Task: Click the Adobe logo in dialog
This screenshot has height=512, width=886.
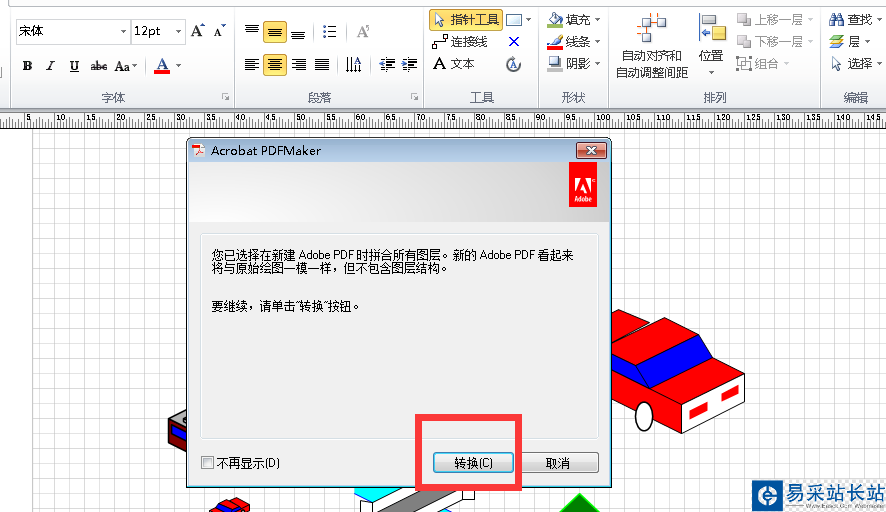Action: tap(583, 185)
